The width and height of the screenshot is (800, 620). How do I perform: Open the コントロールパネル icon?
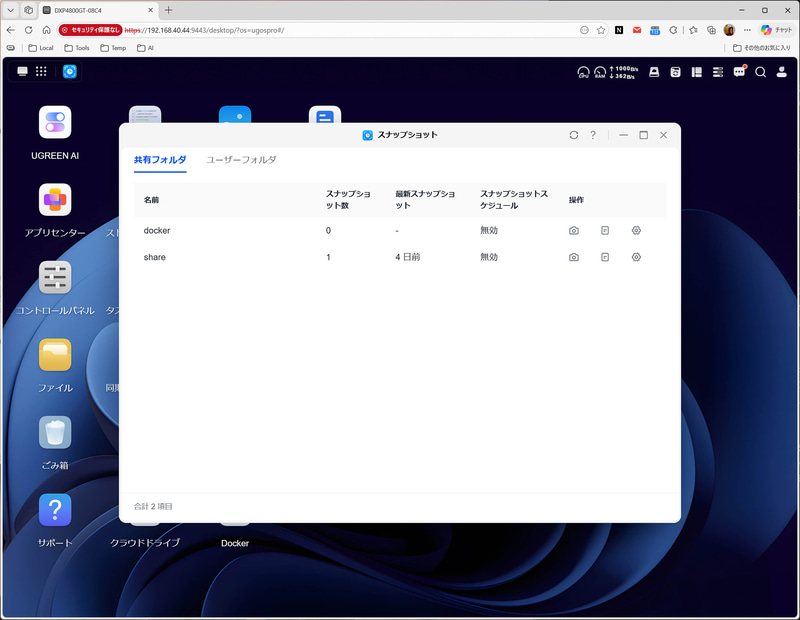[x=55, y=277]
